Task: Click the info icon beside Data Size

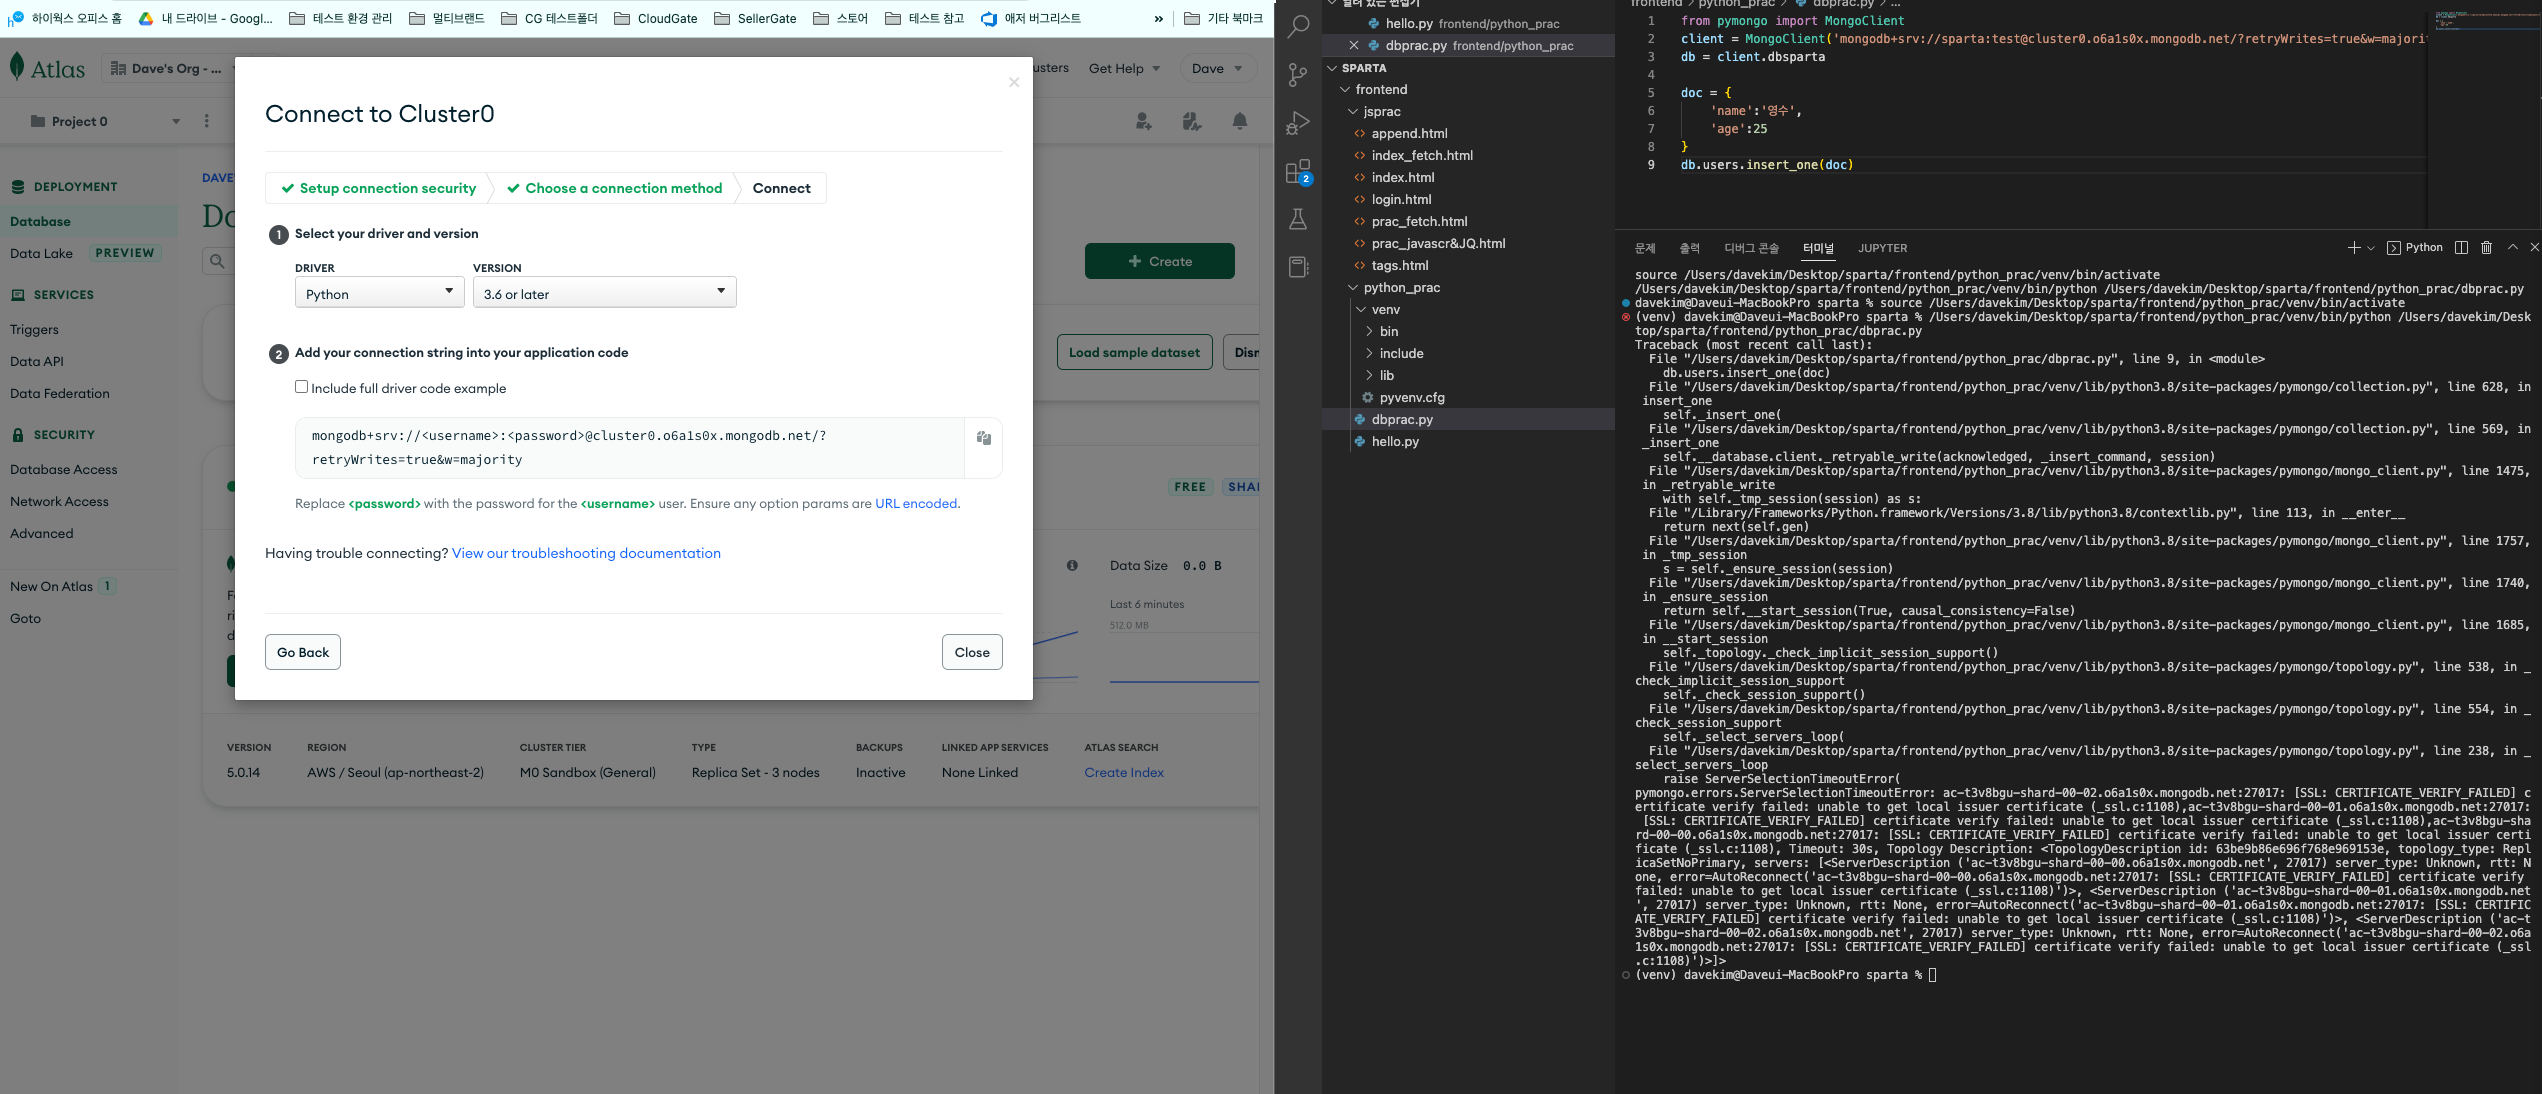Action: (x=1072, y=565)
